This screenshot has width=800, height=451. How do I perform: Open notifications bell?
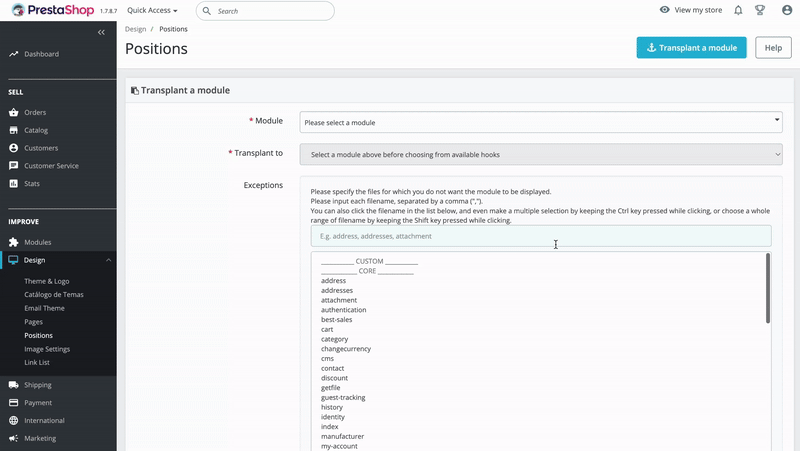[738, 10]
